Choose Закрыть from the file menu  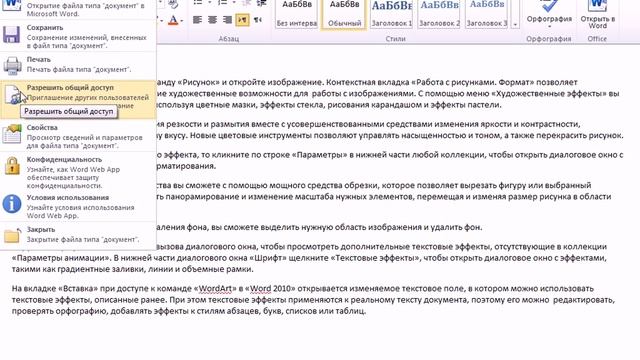(x=78, y=235)
